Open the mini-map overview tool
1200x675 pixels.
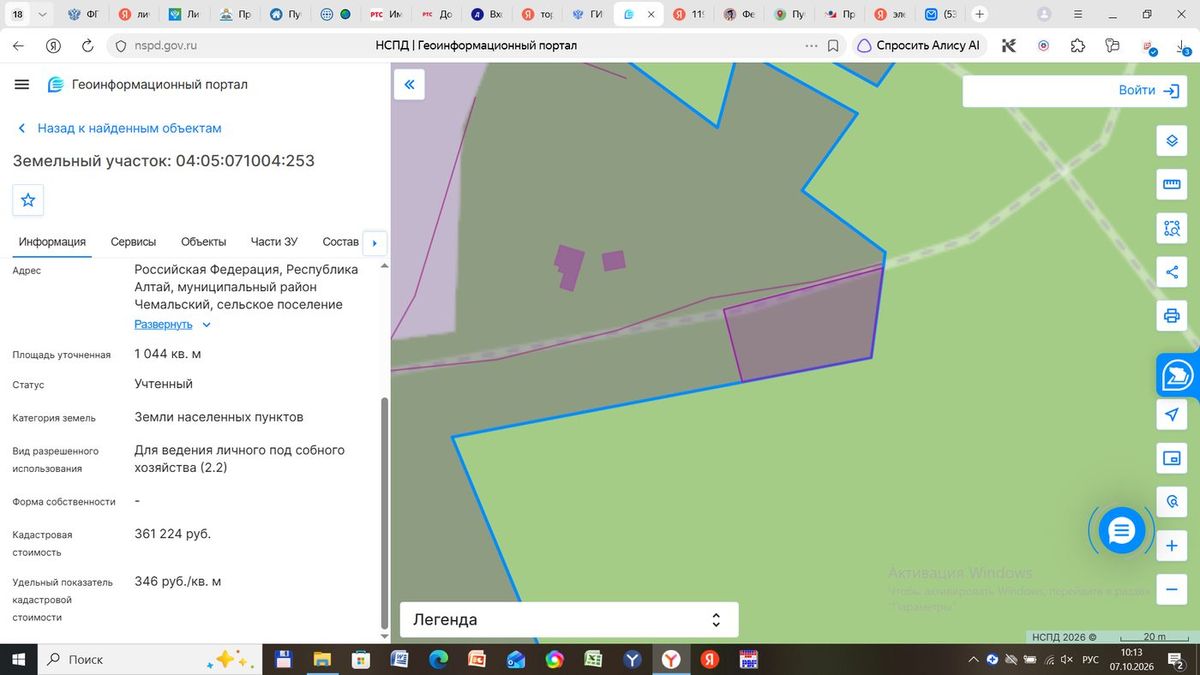click(x=1172, y=458)
